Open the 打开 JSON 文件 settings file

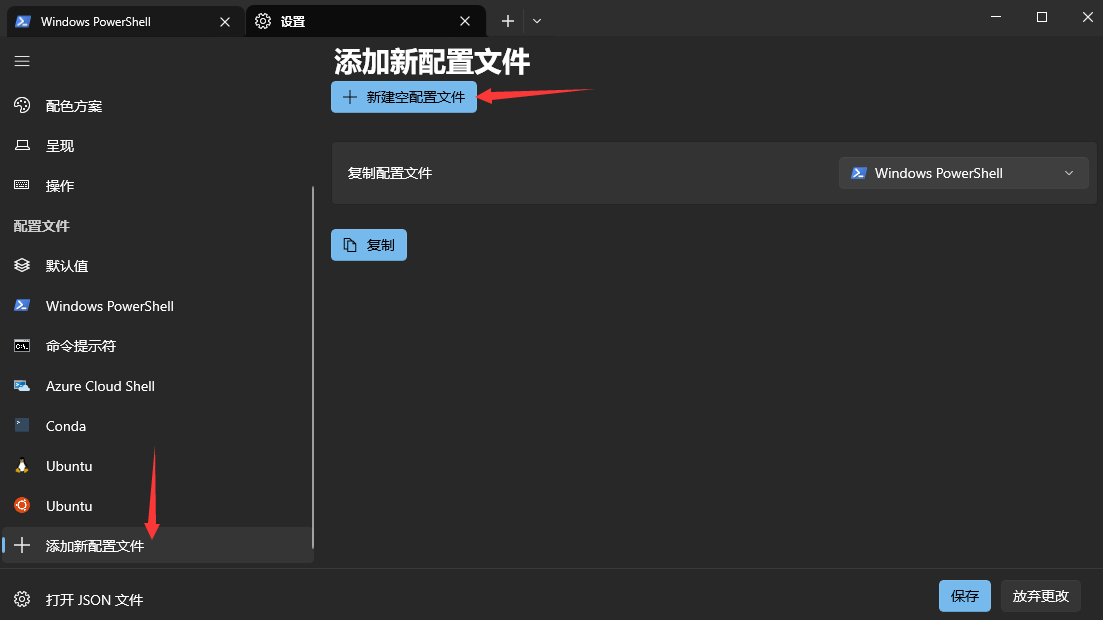click(94, 600)
